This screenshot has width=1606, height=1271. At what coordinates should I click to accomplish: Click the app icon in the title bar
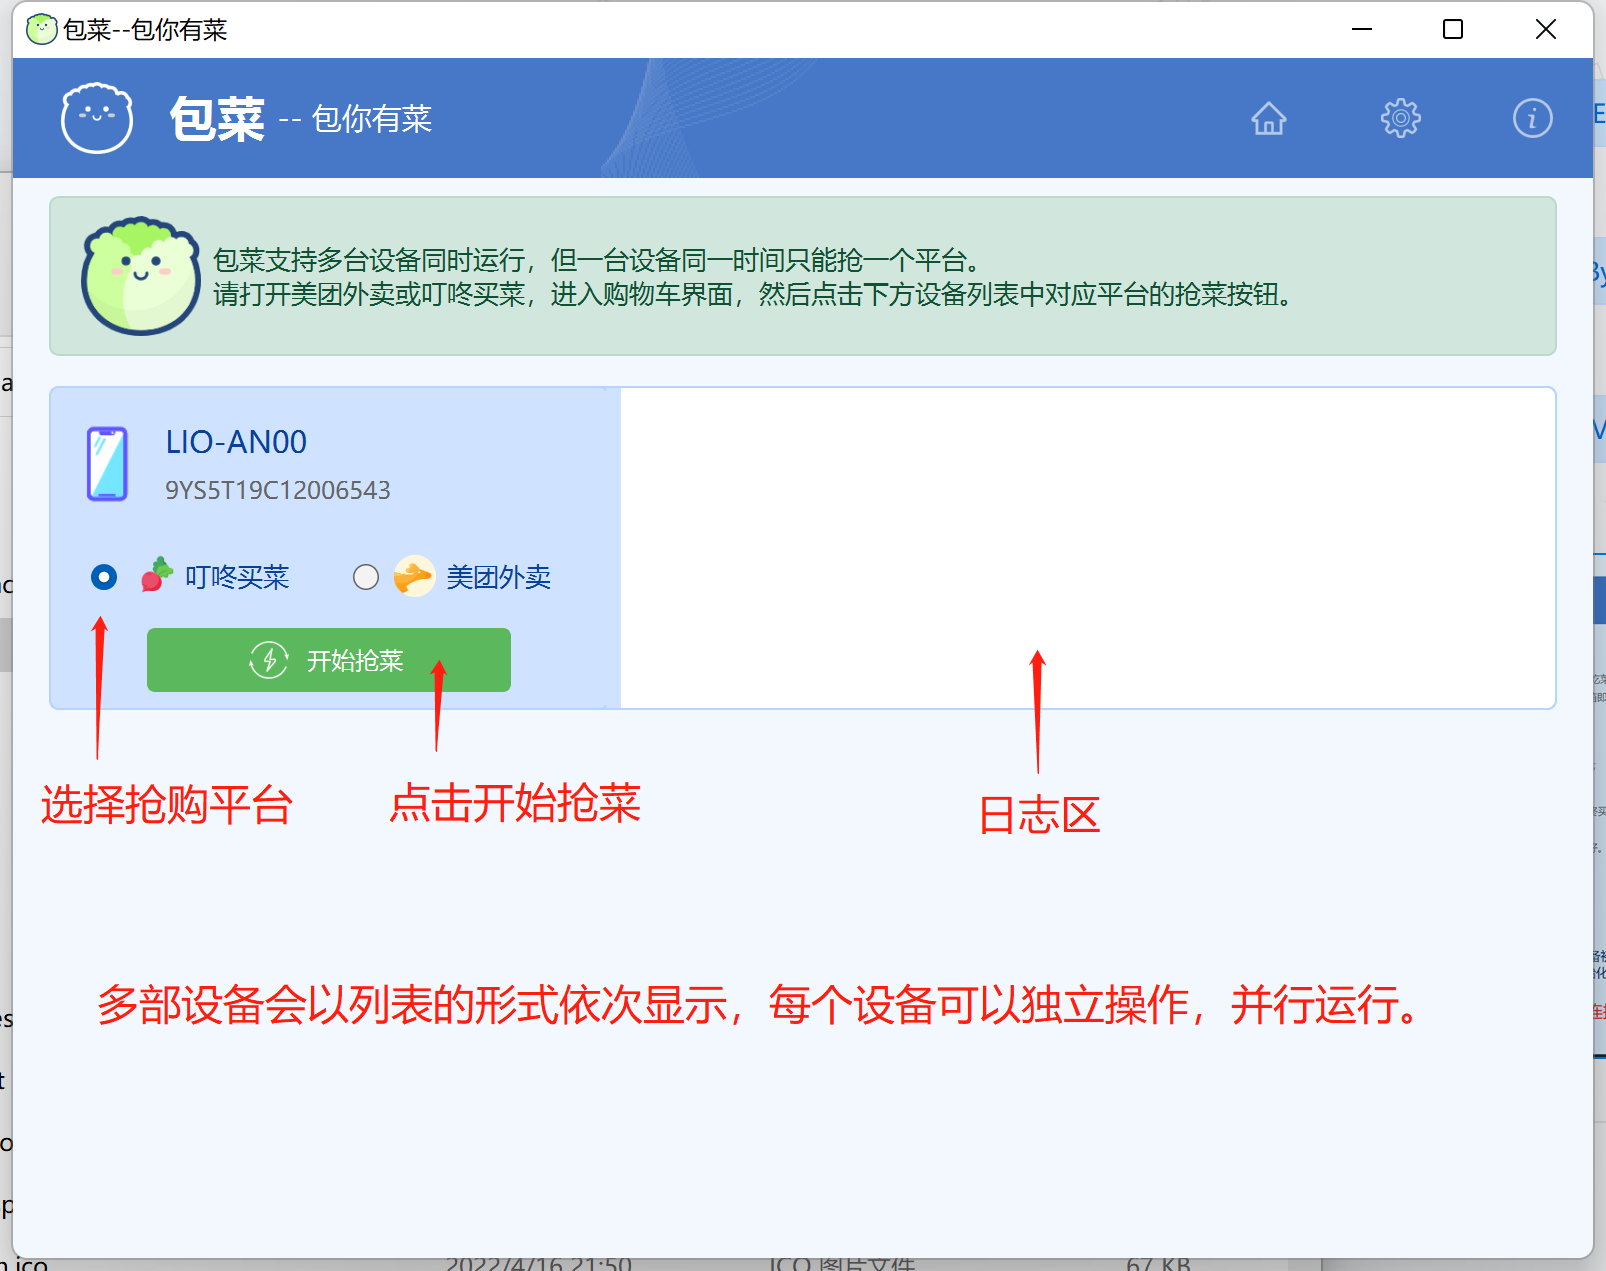pyautogui.click(x=42, y=29)
